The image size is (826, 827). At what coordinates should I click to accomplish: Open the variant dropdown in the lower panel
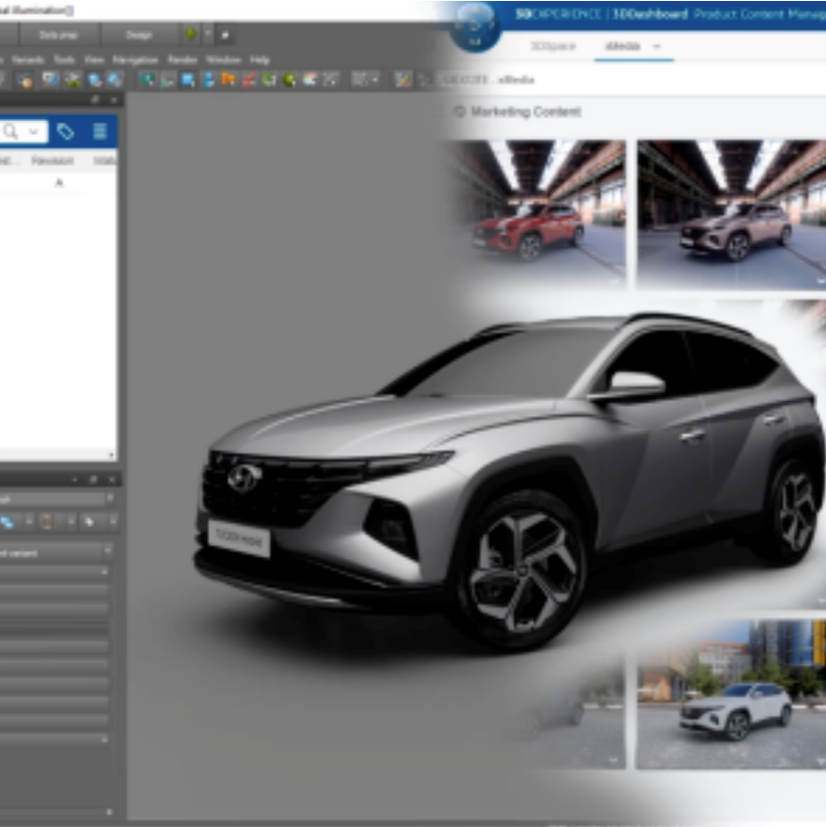(107, 551)
